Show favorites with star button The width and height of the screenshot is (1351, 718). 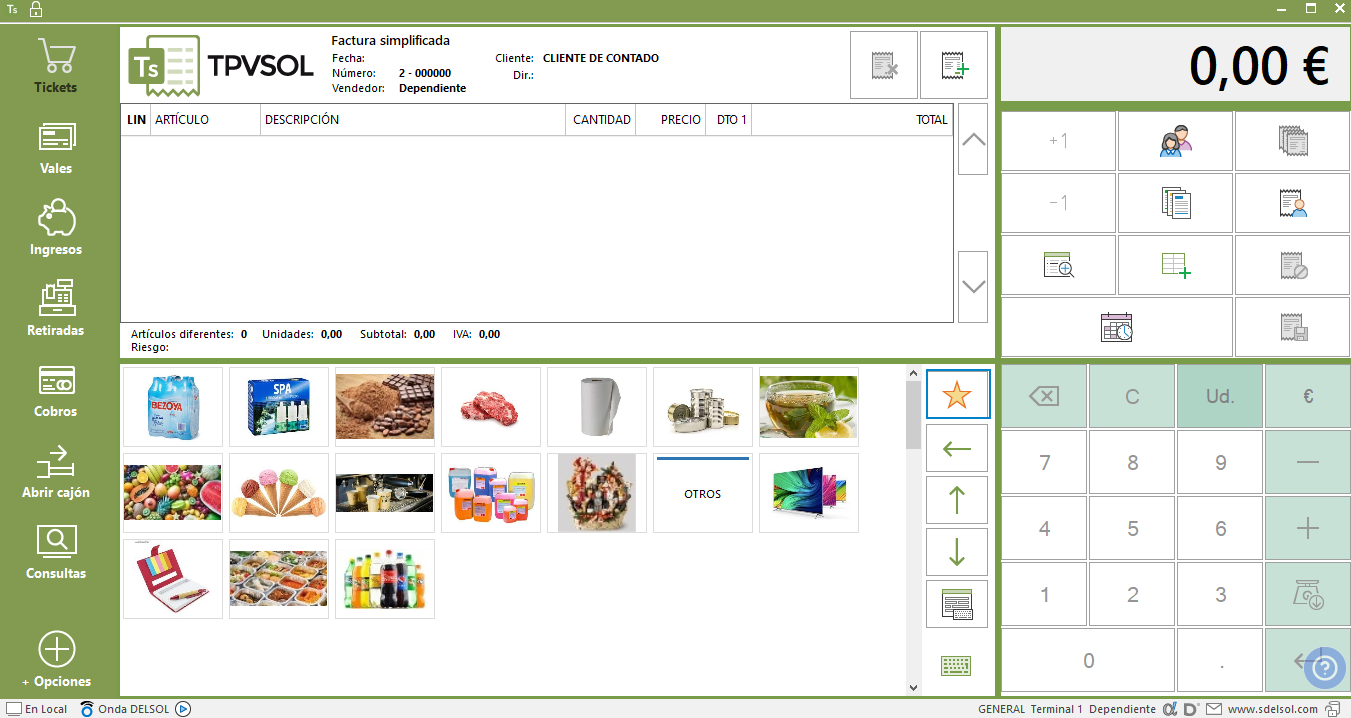coord(957,395)
